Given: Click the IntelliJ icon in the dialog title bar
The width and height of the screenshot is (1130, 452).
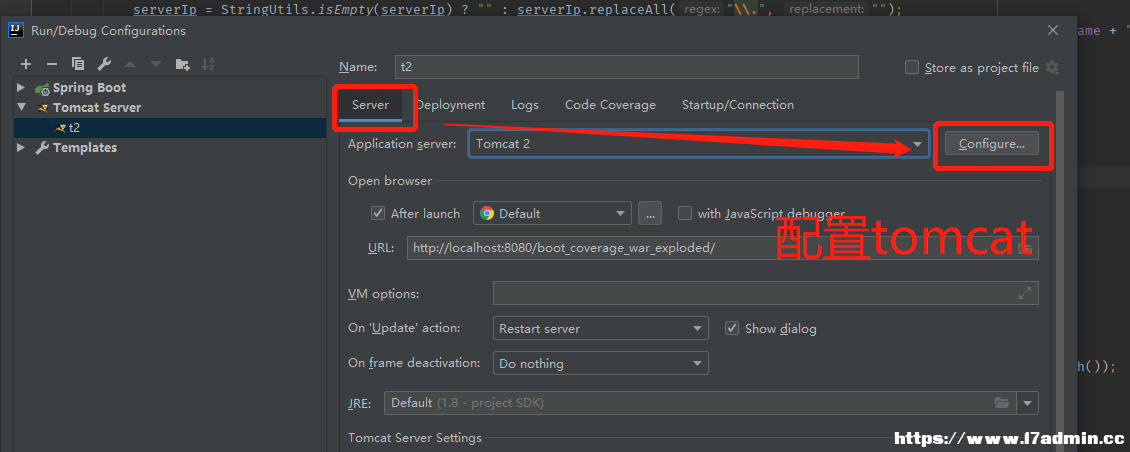Looking at the screenshot, I should coord(14,30).
